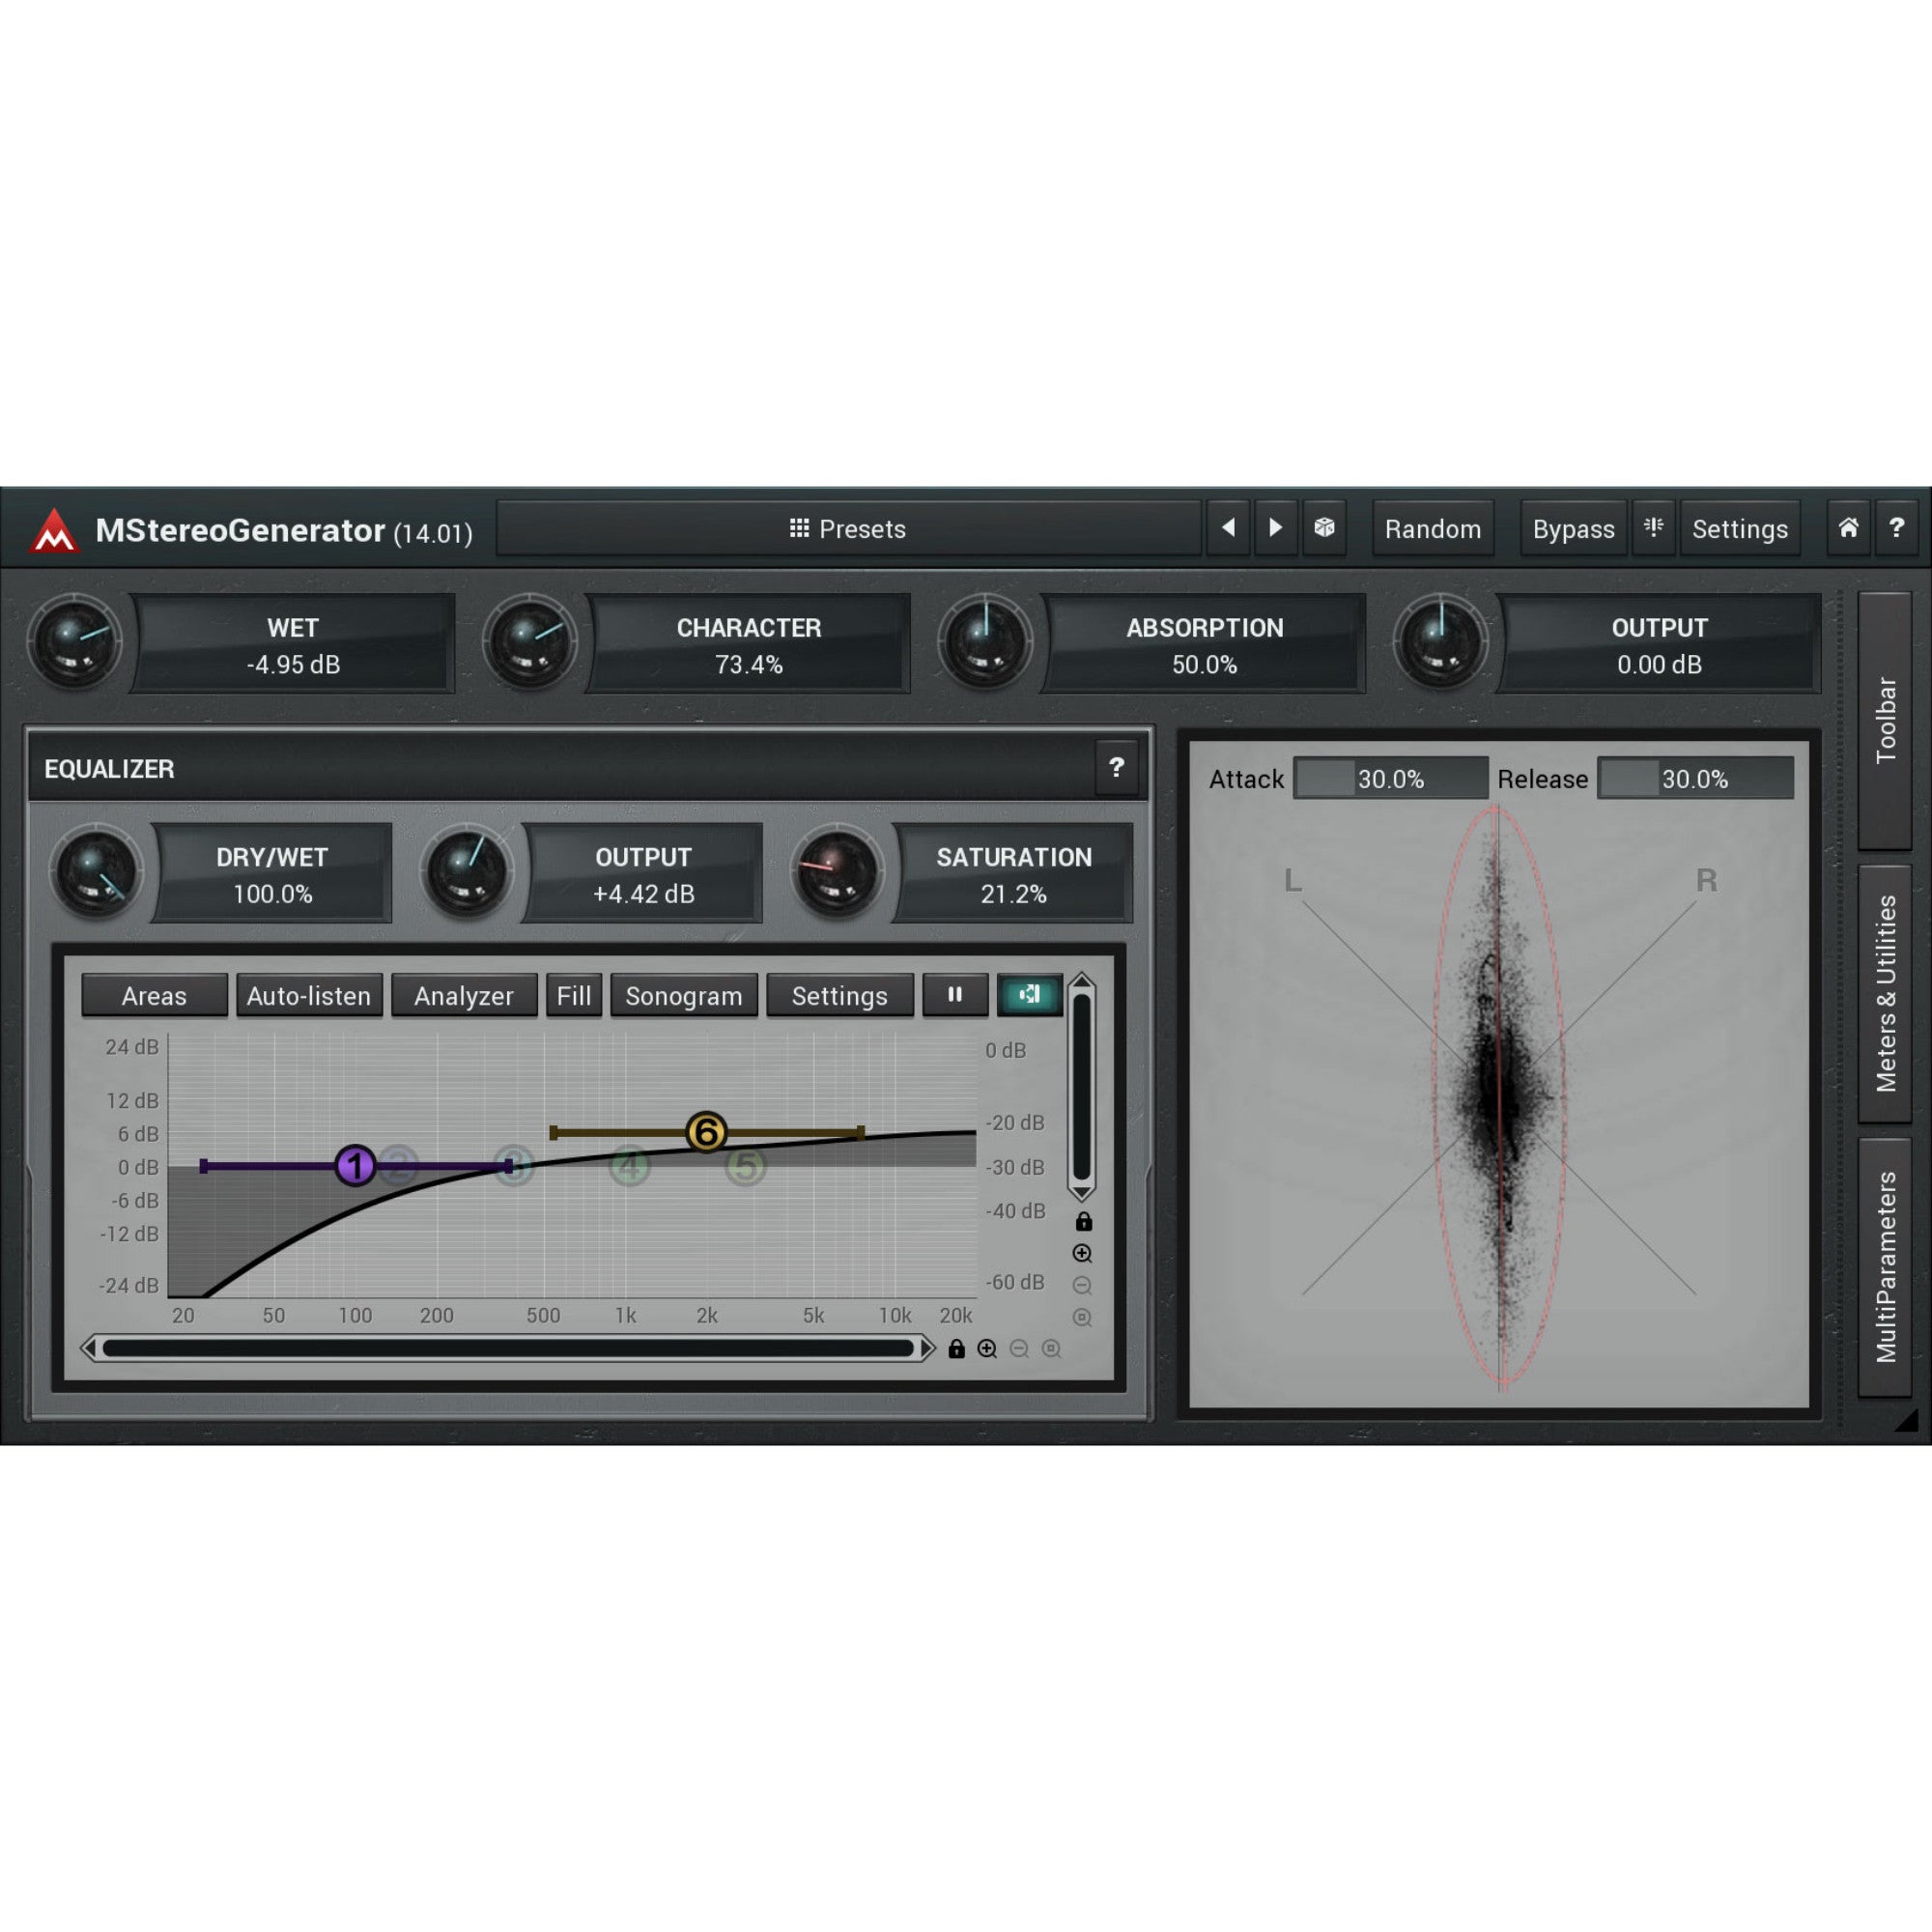Select equalizer band 6 node

706,1132
